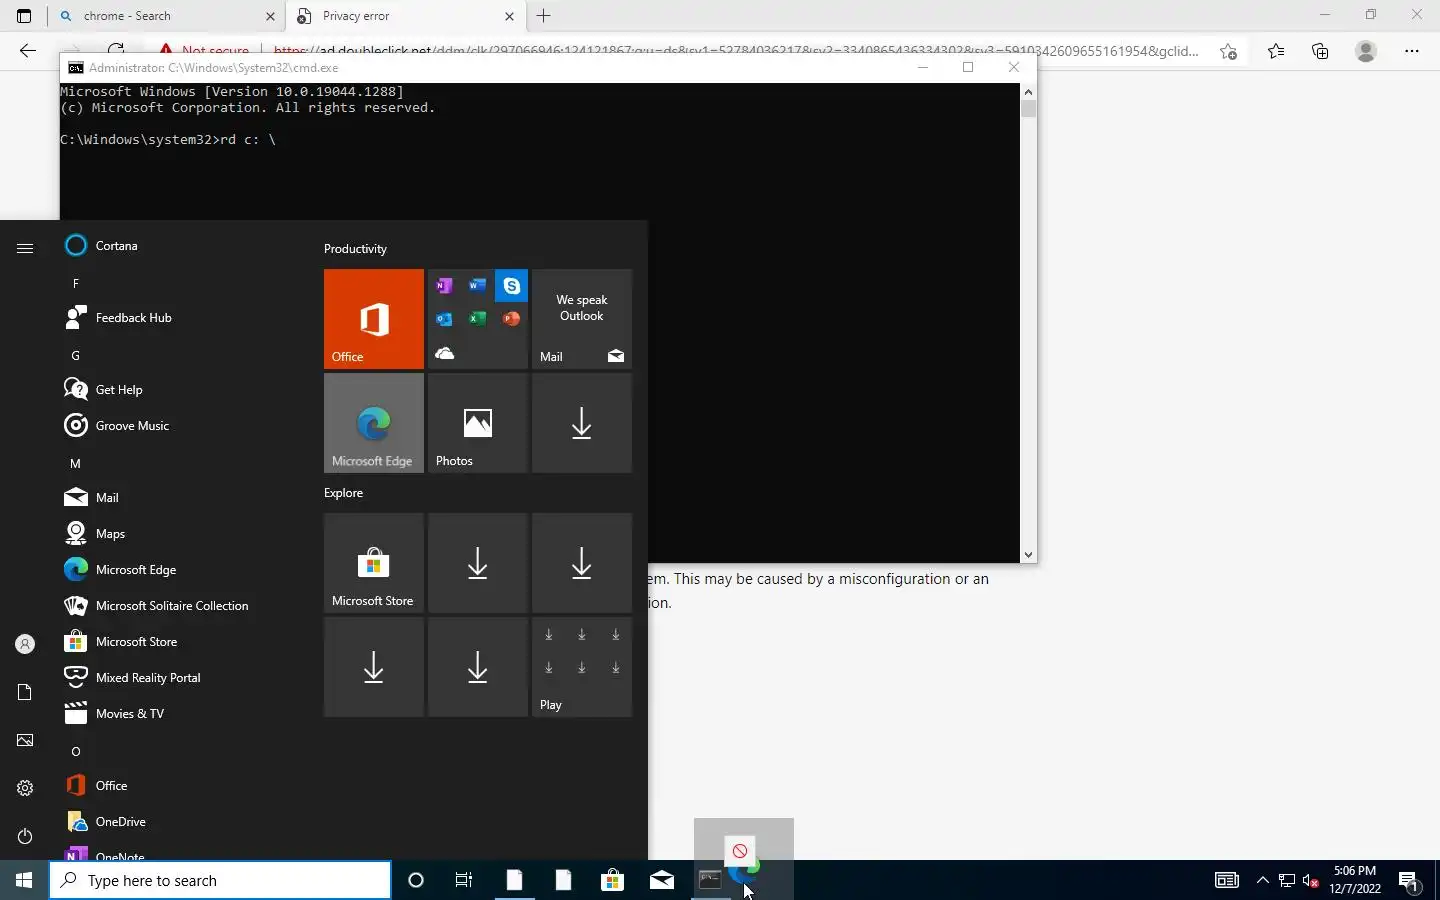Open the Mail icon on the taskbar
The height and width of the screenshot is (900, 1440).
[x=662, y=881]
